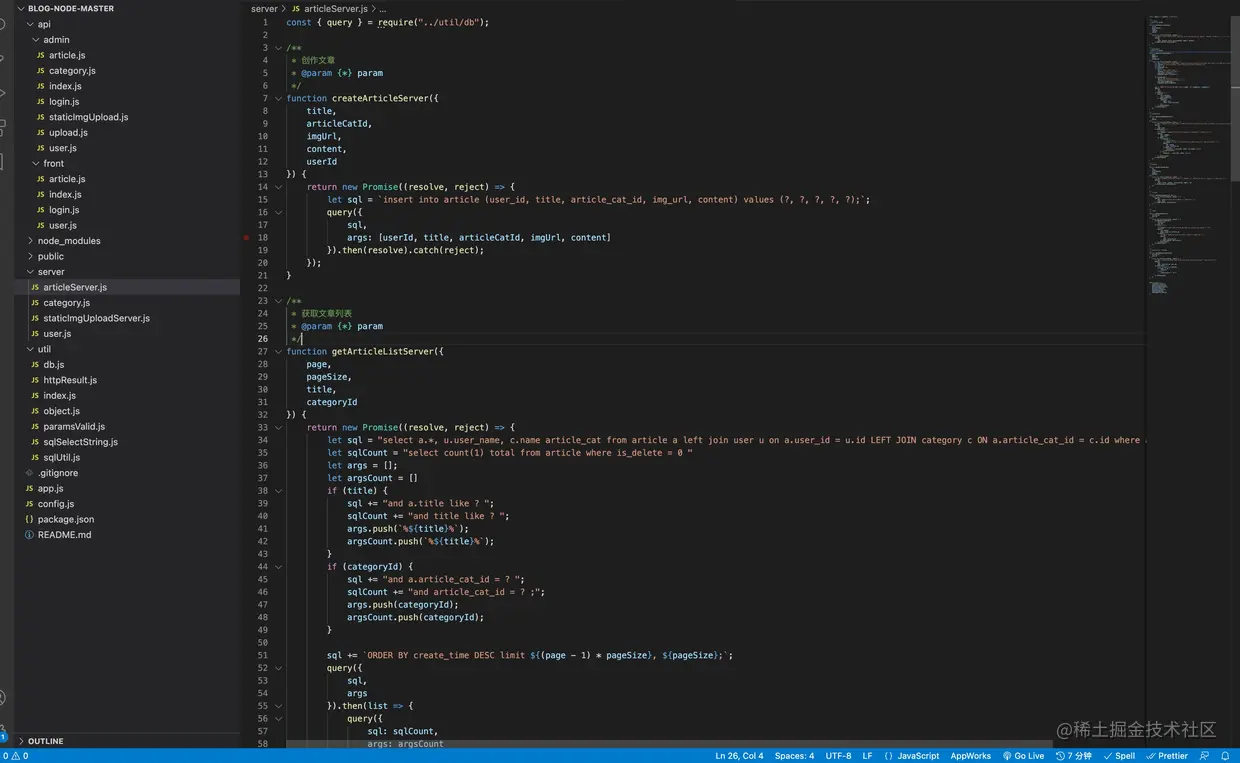Expand the OUTLINE panel
The width and height of the screenshot is (1240, 763).
click(45, 741)
